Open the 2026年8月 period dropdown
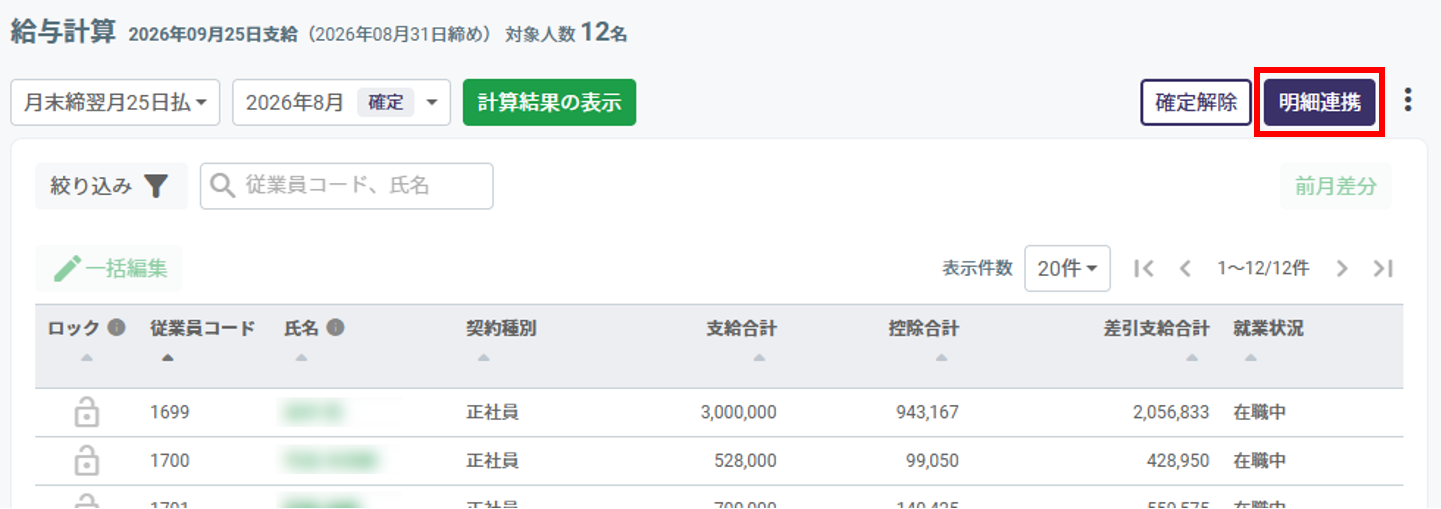This screenshot has width=1441, height=509. click(x=341, y=102)
